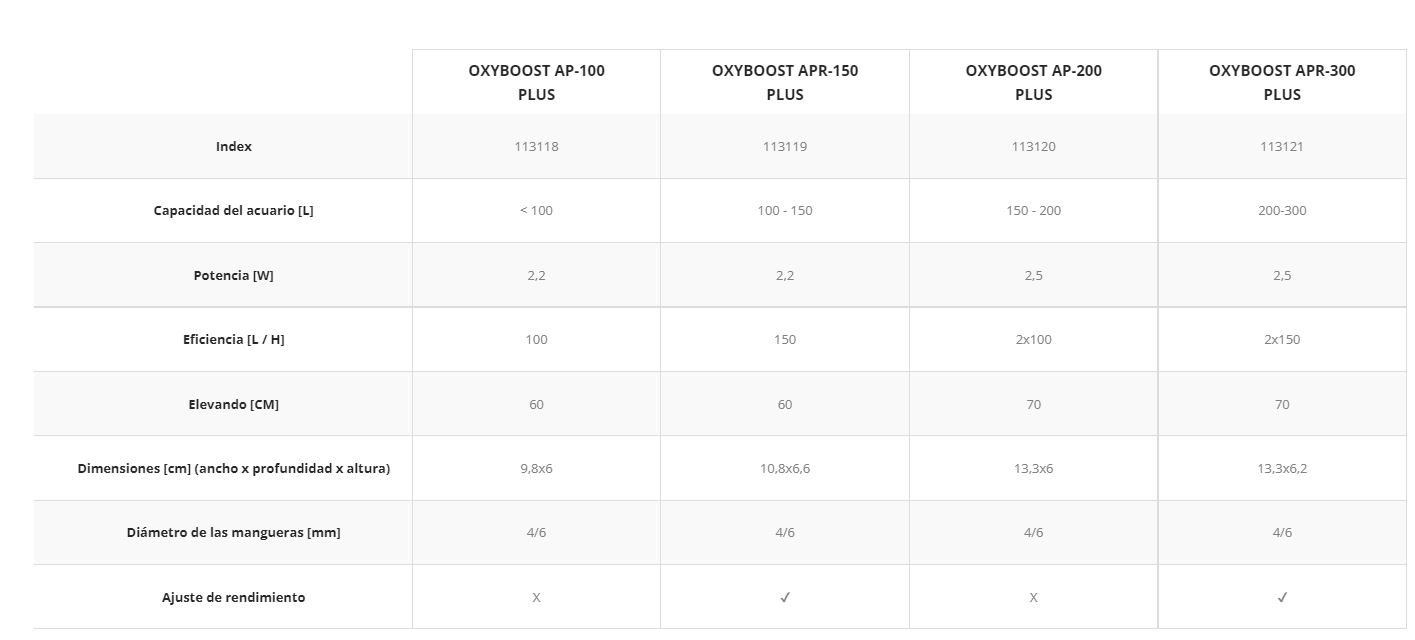Viewport: 1415px width, 640px height.
Task: Click the Ajuste de rendimiento row label
Action: [233, 597]
